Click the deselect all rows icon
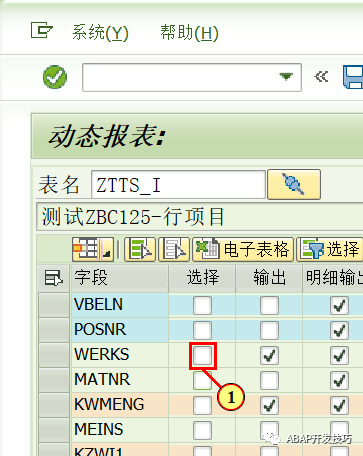The image size is (363, 456). (x=174, y=249)
